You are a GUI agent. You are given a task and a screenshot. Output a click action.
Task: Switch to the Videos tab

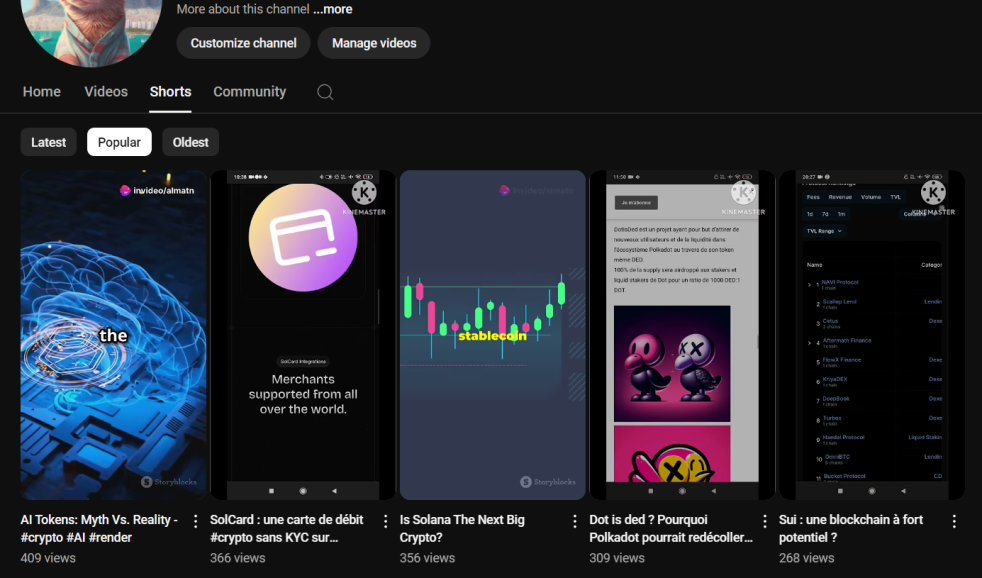point(106,91)
